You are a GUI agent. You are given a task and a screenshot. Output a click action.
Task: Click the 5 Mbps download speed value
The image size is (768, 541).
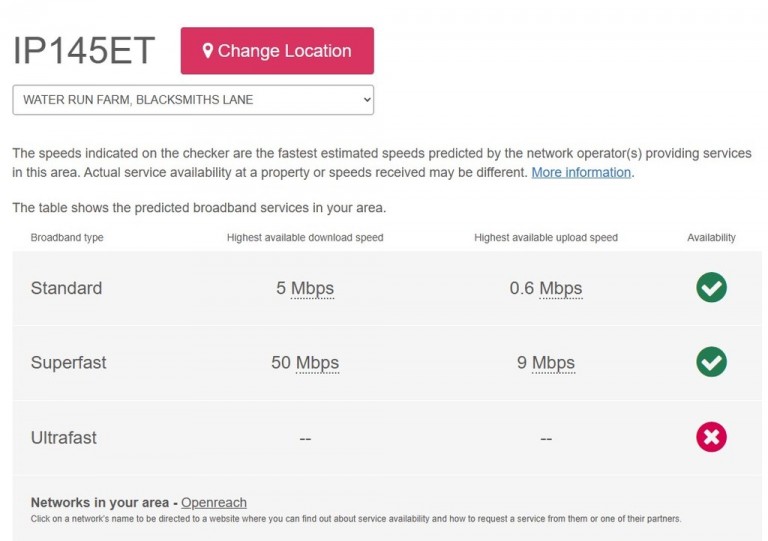(305, 288)
